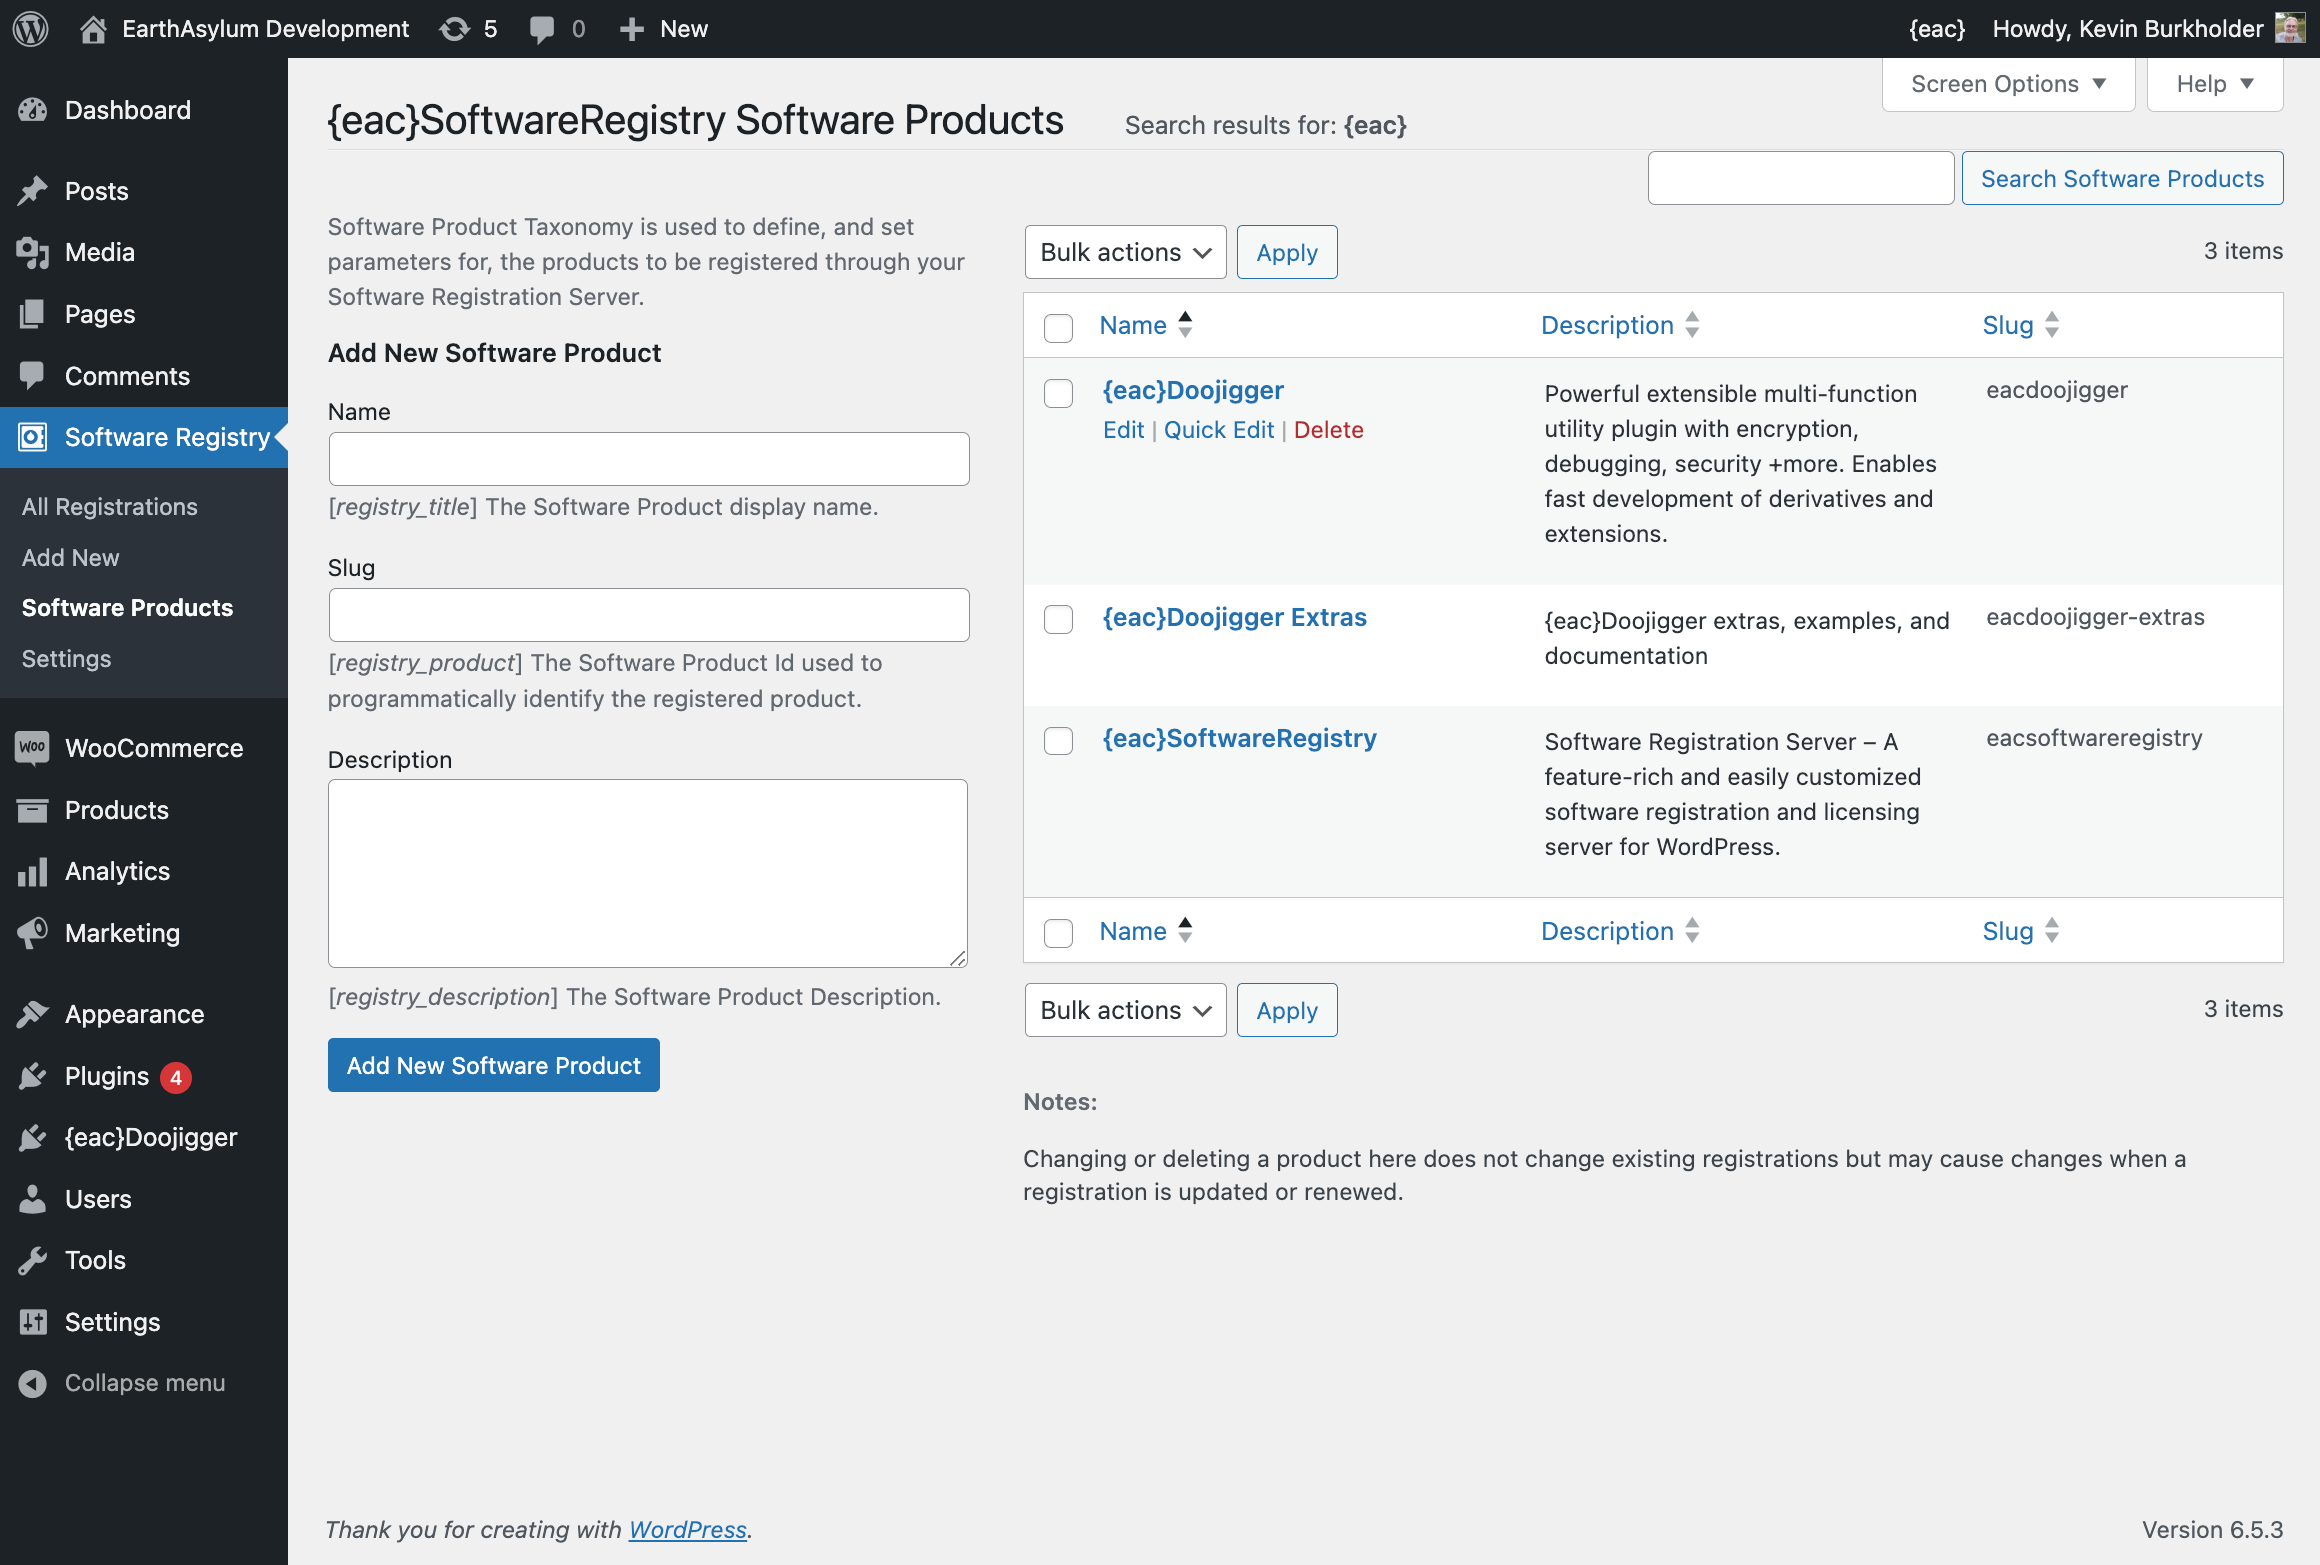Click the Tools wrench icon
This screenshot has width=2320, height=1565.
33,1260
